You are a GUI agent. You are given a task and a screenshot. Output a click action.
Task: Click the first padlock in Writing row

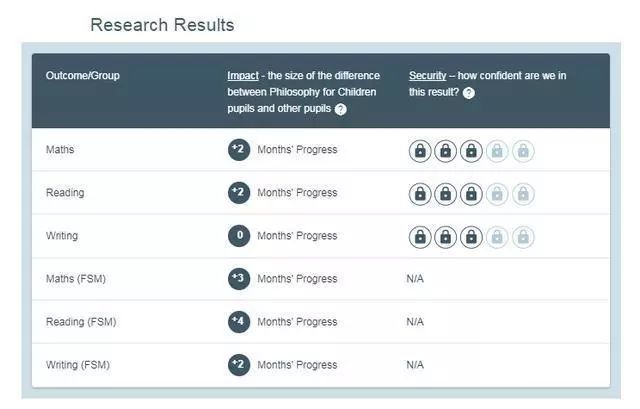click(x=420, y=237)
